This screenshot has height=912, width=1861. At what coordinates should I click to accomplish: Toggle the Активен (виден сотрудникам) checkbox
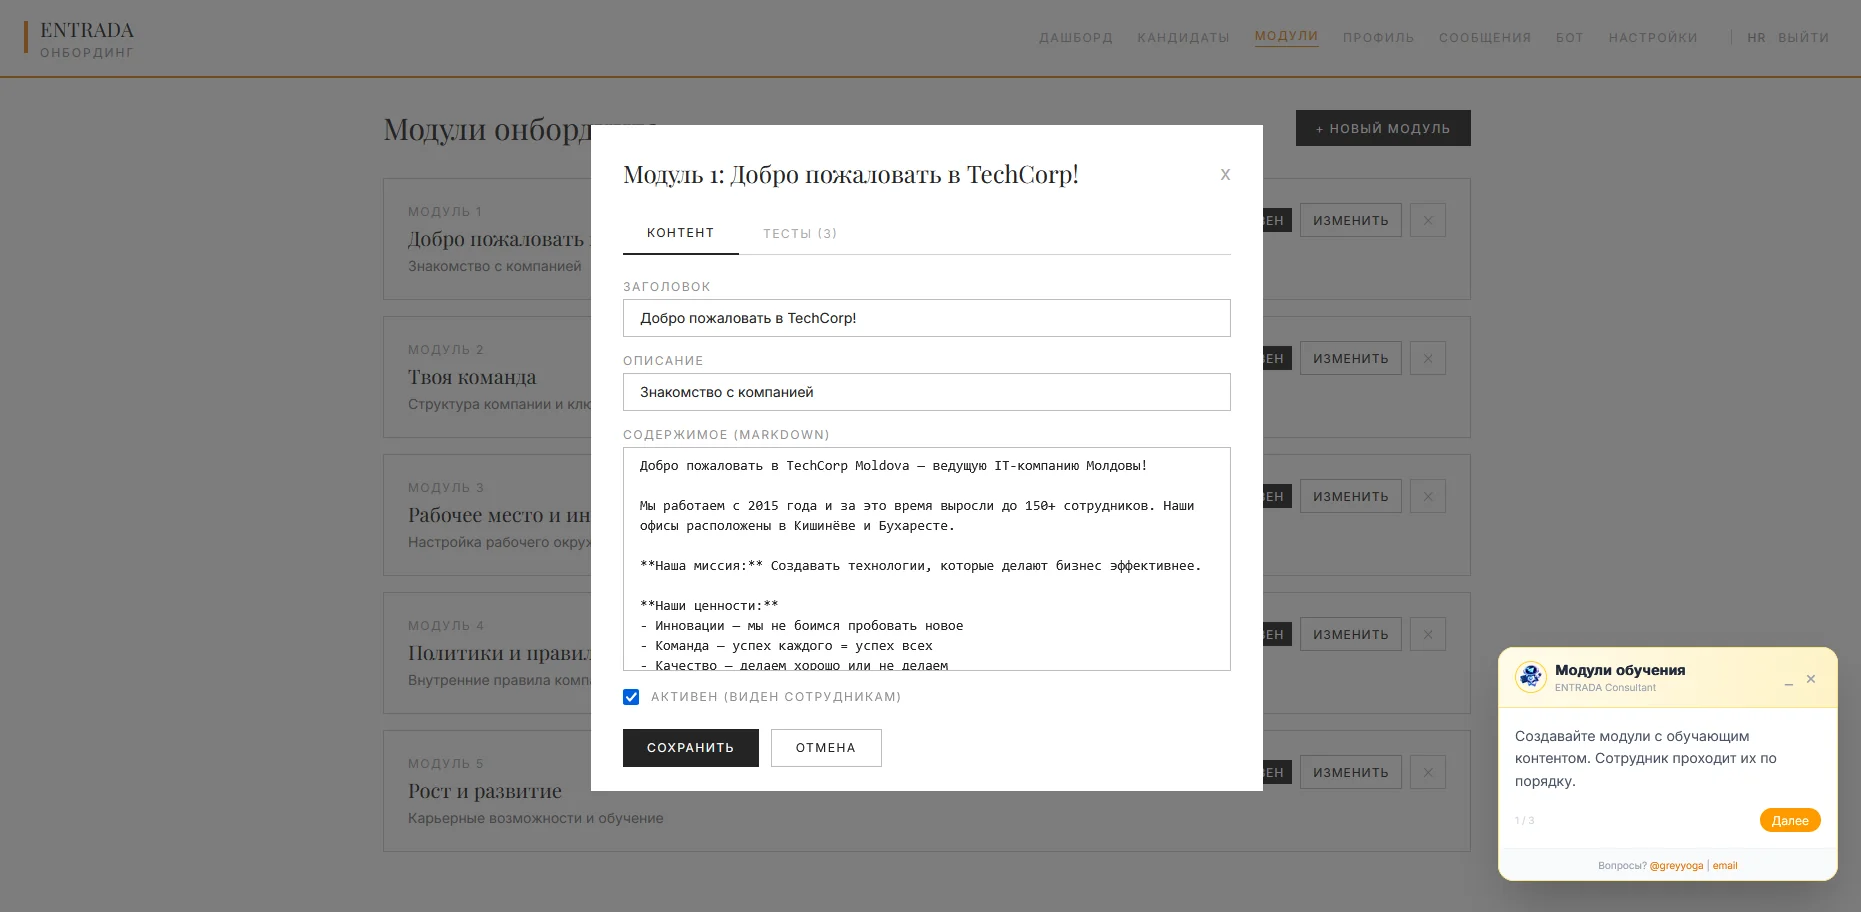631,697
